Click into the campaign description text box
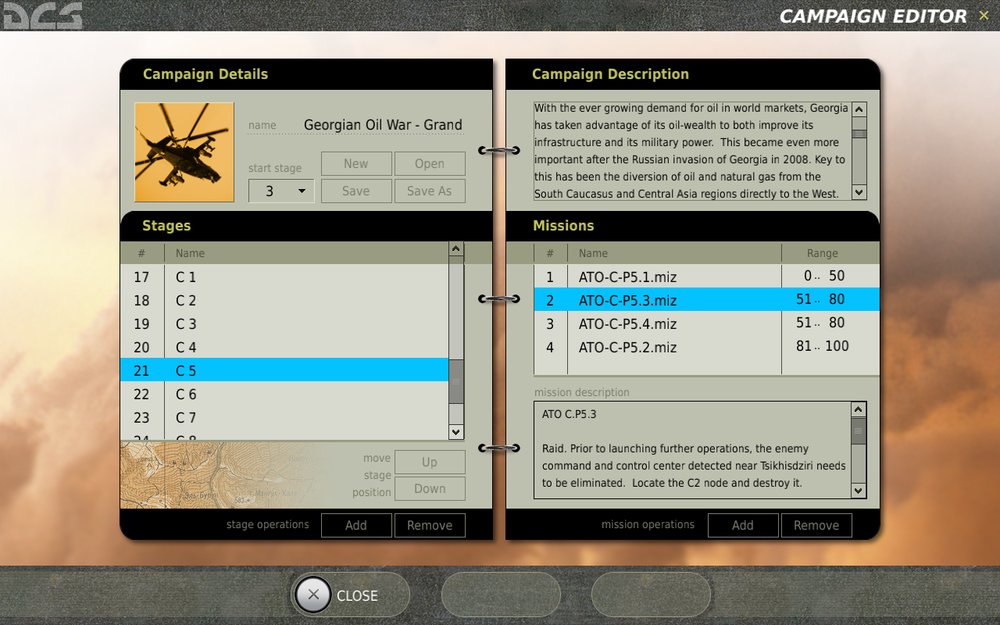The height and width of the screenshot is (625, 1000). tap(692, 151)
